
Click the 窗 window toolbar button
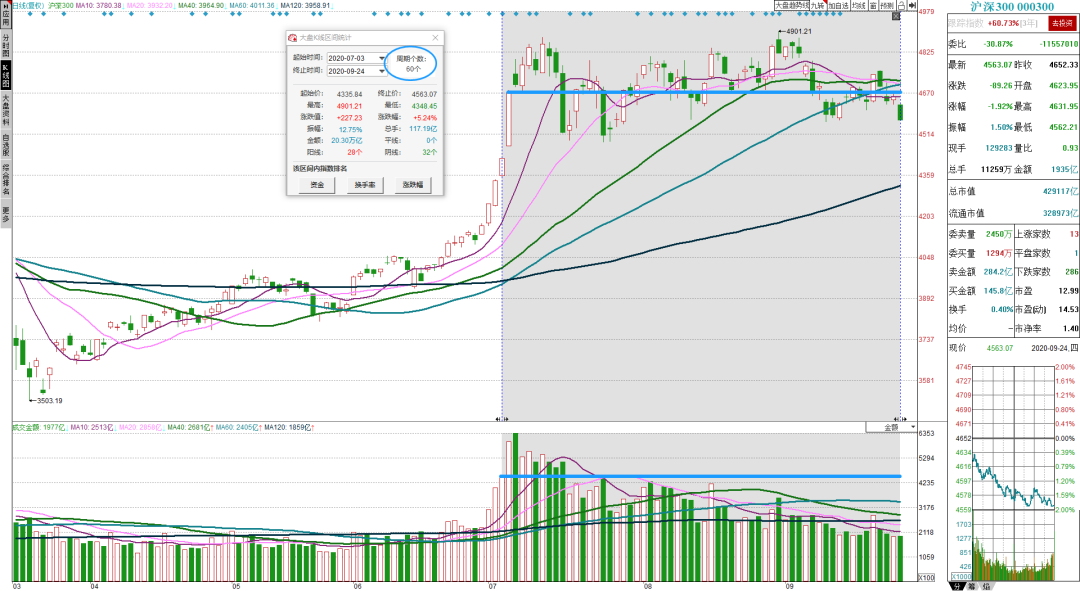pyautogui.click(x=873, y=6)
